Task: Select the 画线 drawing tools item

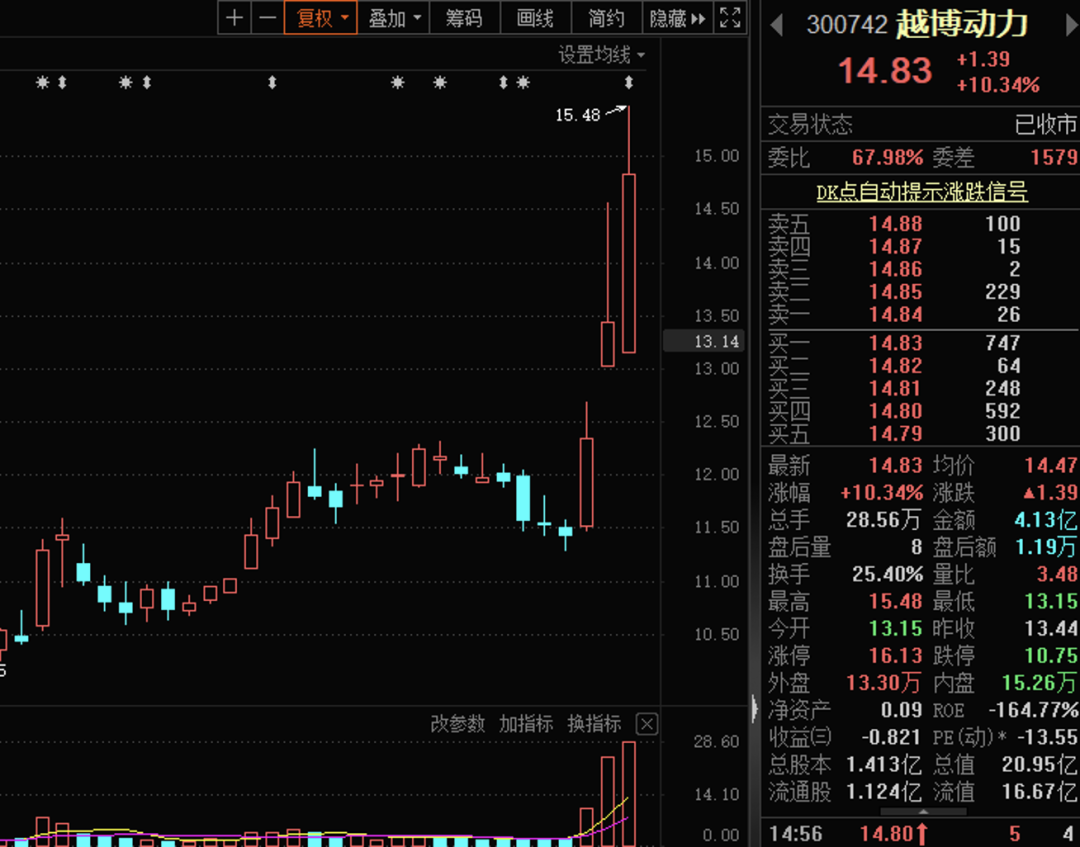Action: pos(535,18)
